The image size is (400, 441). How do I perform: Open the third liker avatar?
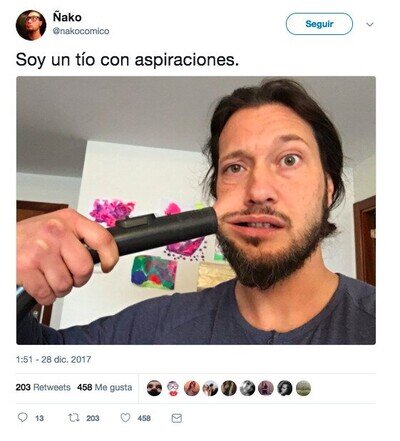point(192,388)
